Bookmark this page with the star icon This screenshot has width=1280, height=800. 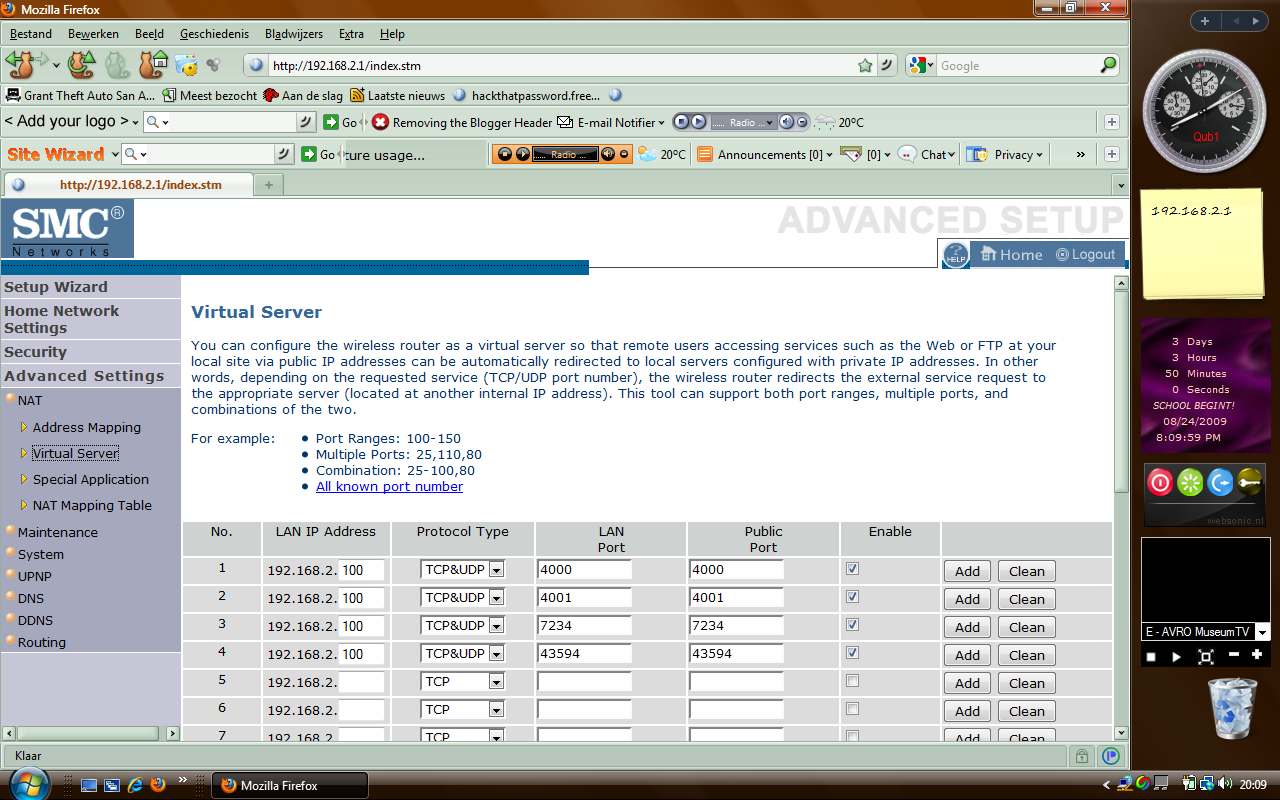(865, 66)
